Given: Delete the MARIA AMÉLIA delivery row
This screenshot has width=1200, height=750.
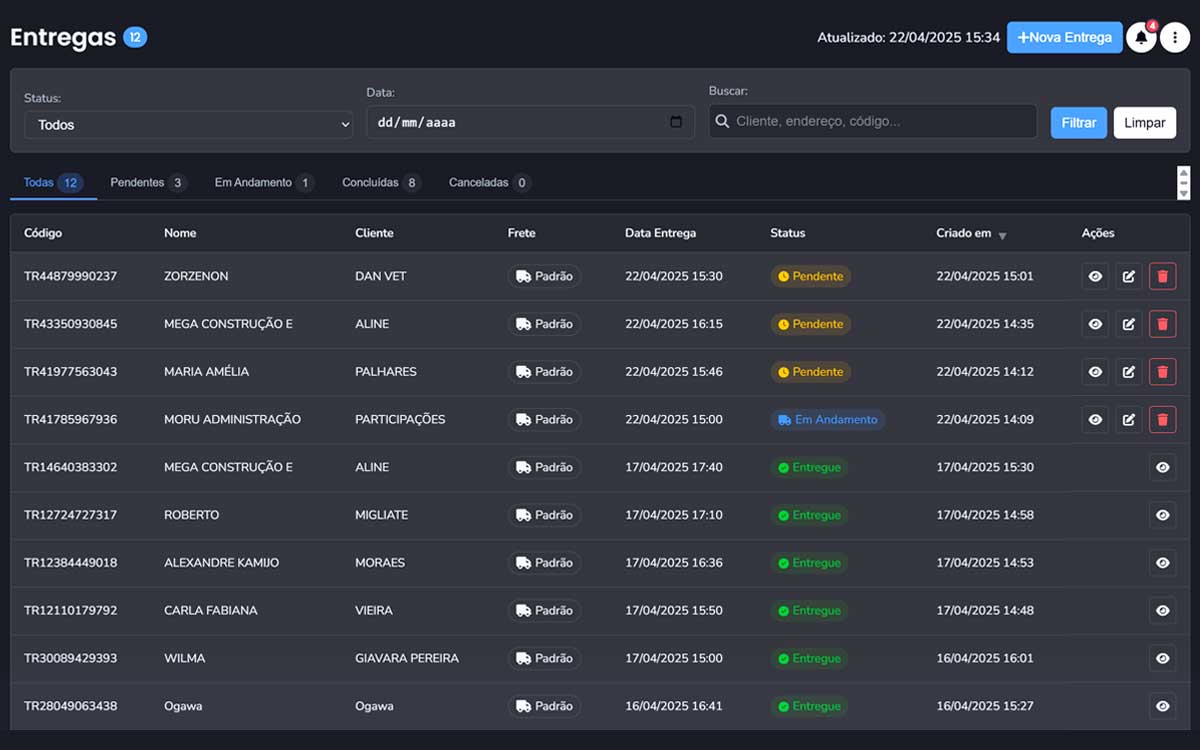Looking at the screenshot, I should (x=1162, y=372).
